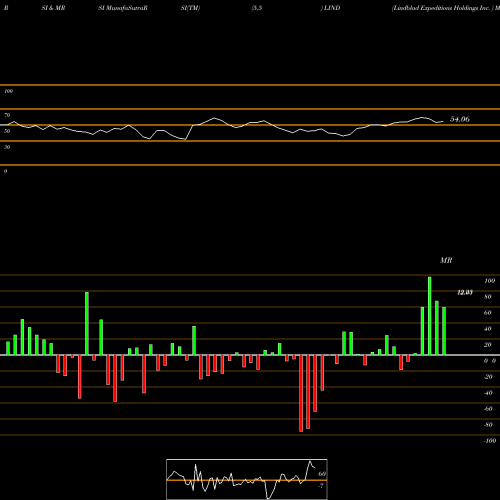Click the -100 label on MR axis

tap(490, 441)
